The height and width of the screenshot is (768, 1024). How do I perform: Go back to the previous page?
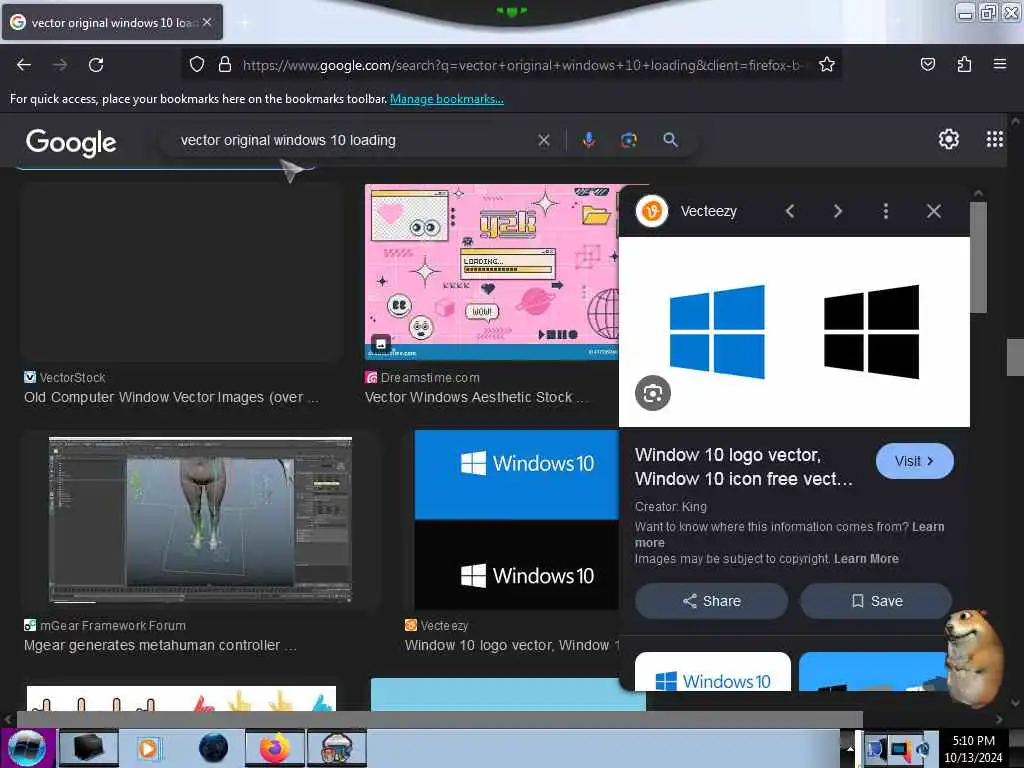(24, 65)
